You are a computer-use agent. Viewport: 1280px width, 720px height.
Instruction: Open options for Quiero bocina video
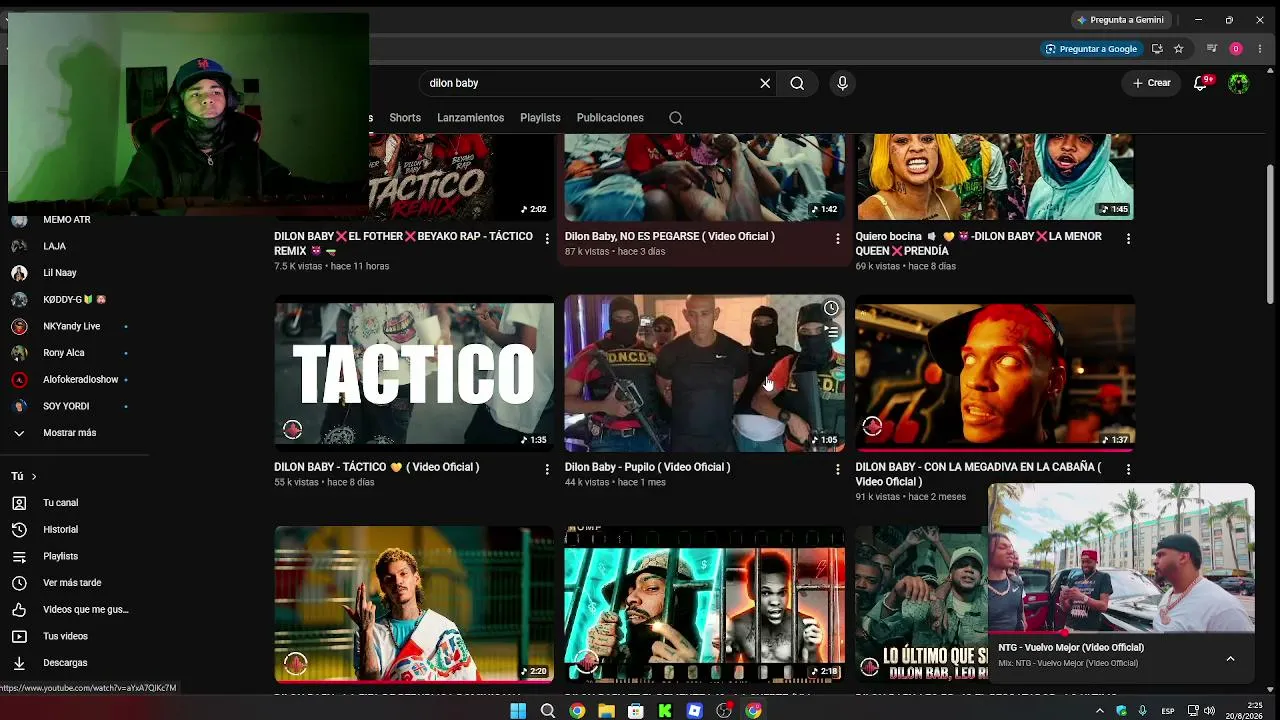point(1128,239)
